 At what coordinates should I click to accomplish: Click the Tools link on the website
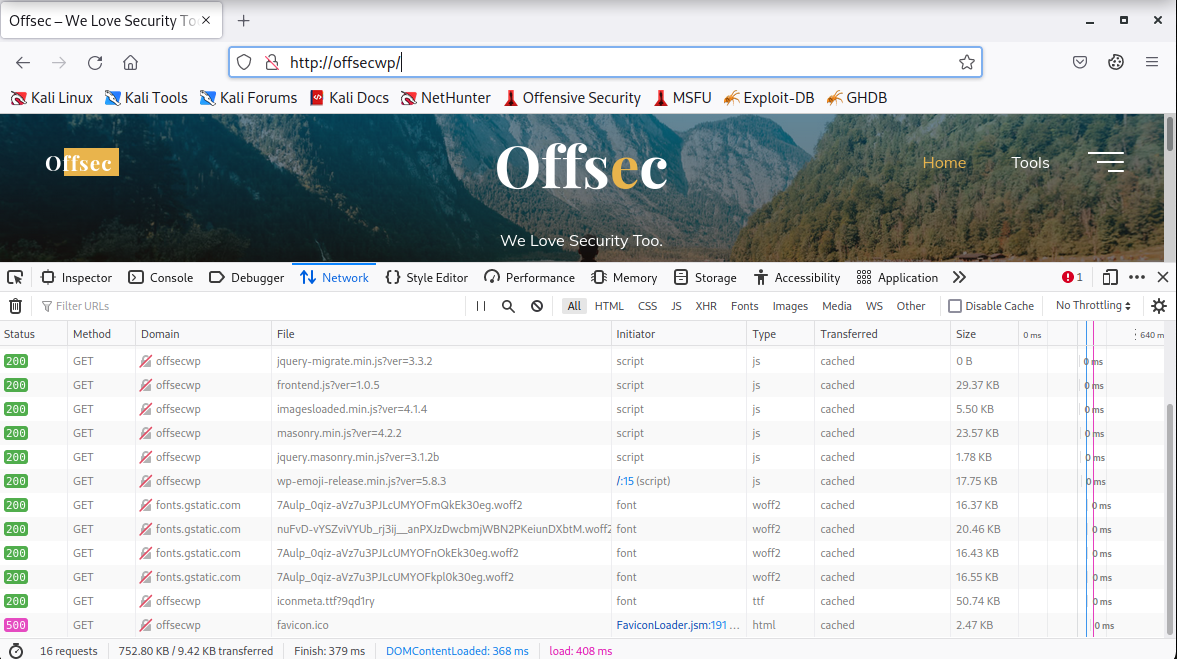point(1030,162)
